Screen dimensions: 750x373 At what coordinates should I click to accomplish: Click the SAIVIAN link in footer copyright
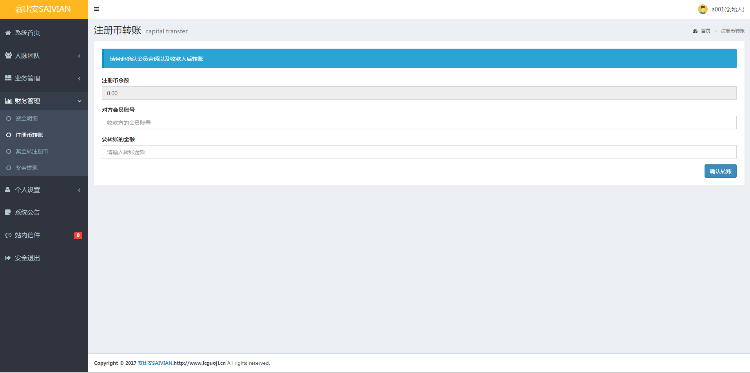154,363
